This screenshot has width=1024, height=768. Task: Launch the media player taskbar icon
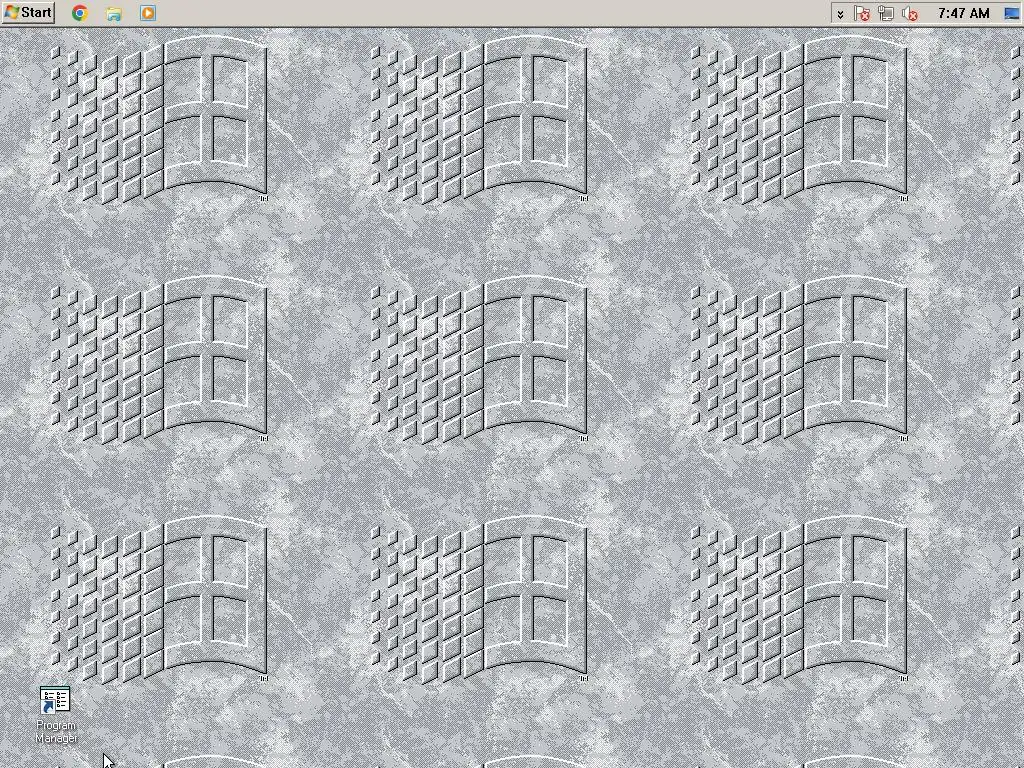point(148,13)
